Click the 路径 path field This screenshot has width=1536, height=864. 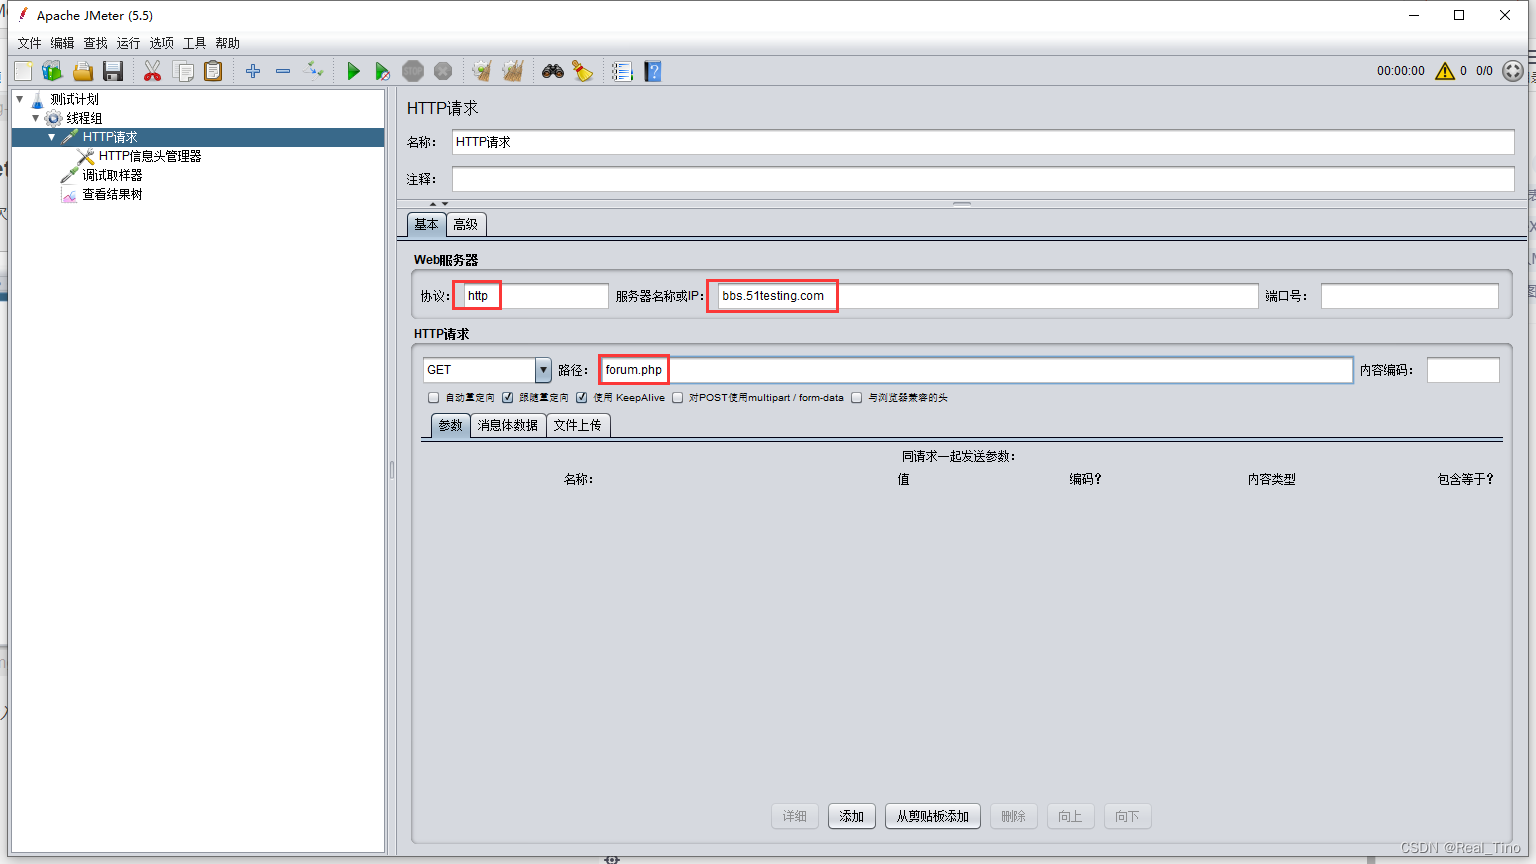(977, 370)
